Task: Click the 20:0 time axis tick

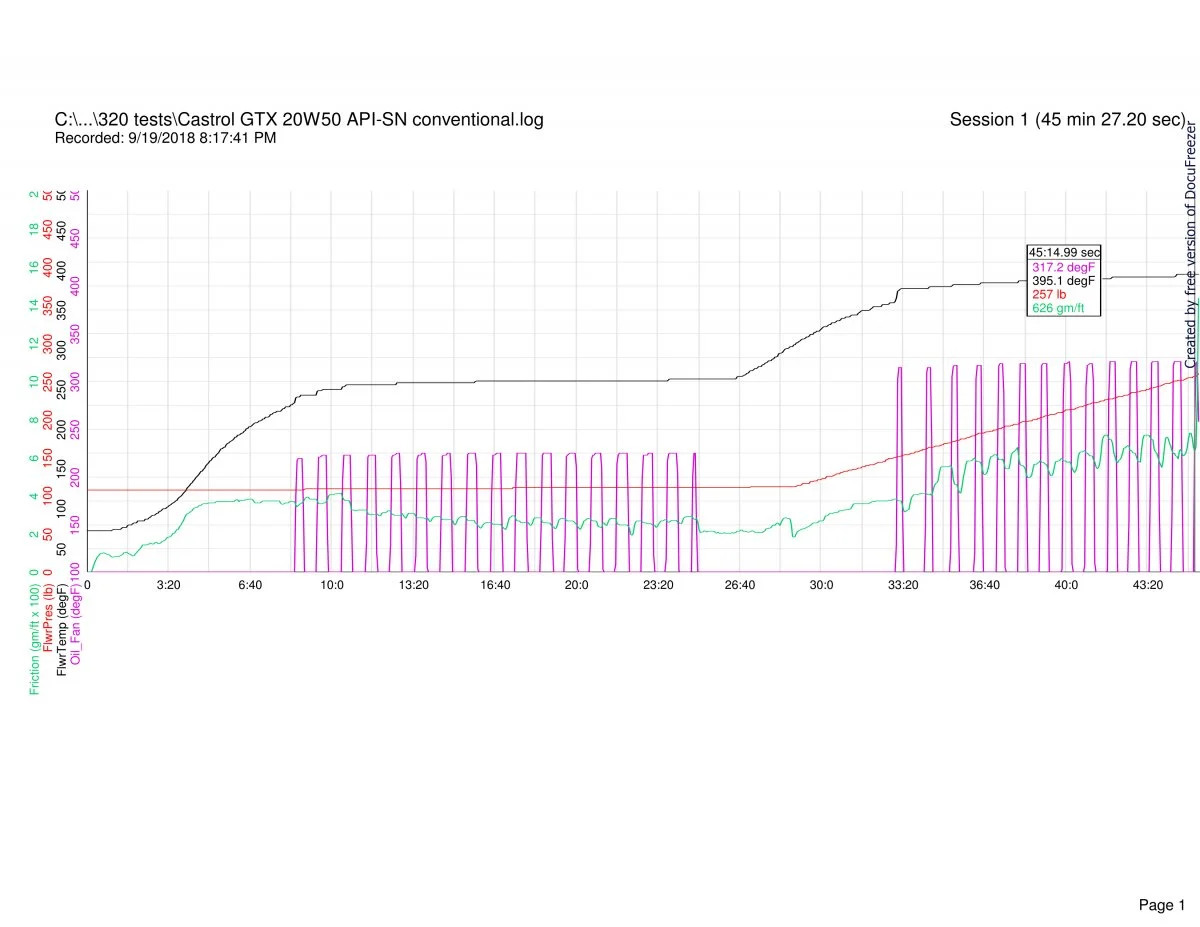Action: 576,585
